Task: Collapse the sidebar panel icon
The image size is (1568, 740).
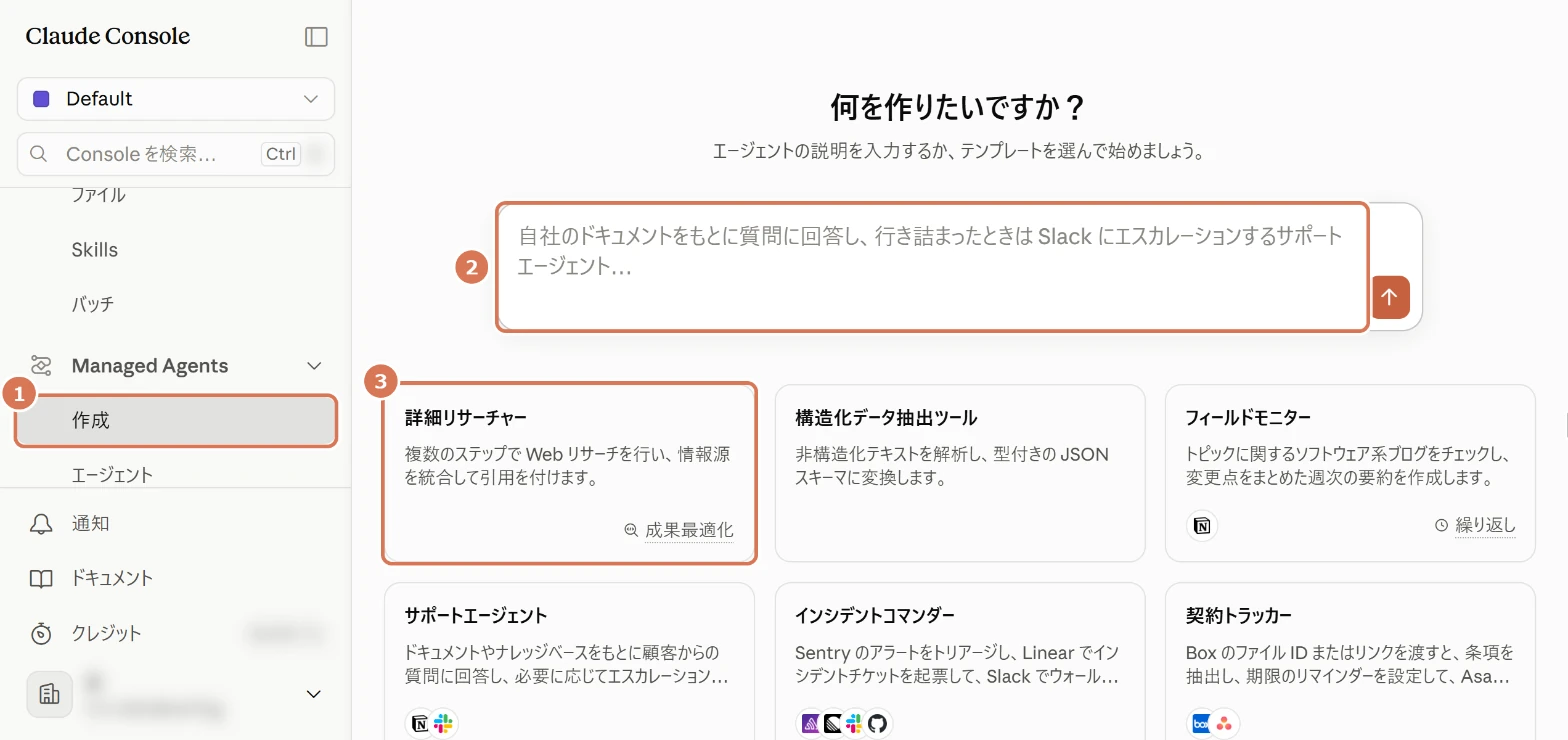Action: click(x=316, y=37)
